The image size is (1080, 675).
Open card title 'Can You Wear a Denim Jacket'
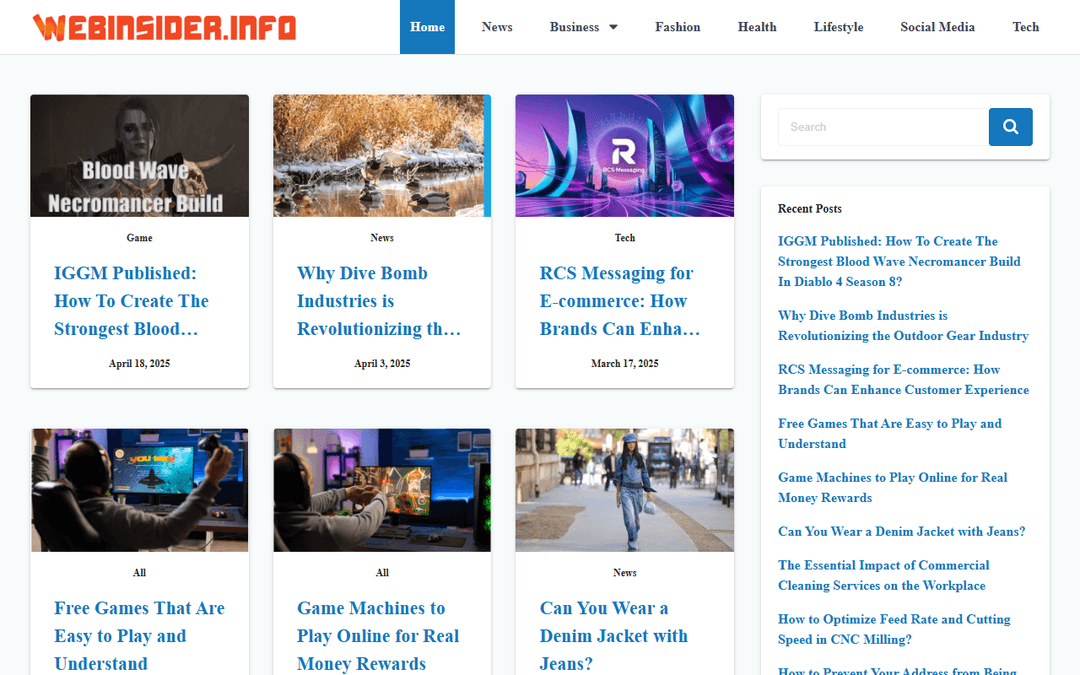[614, 636]
